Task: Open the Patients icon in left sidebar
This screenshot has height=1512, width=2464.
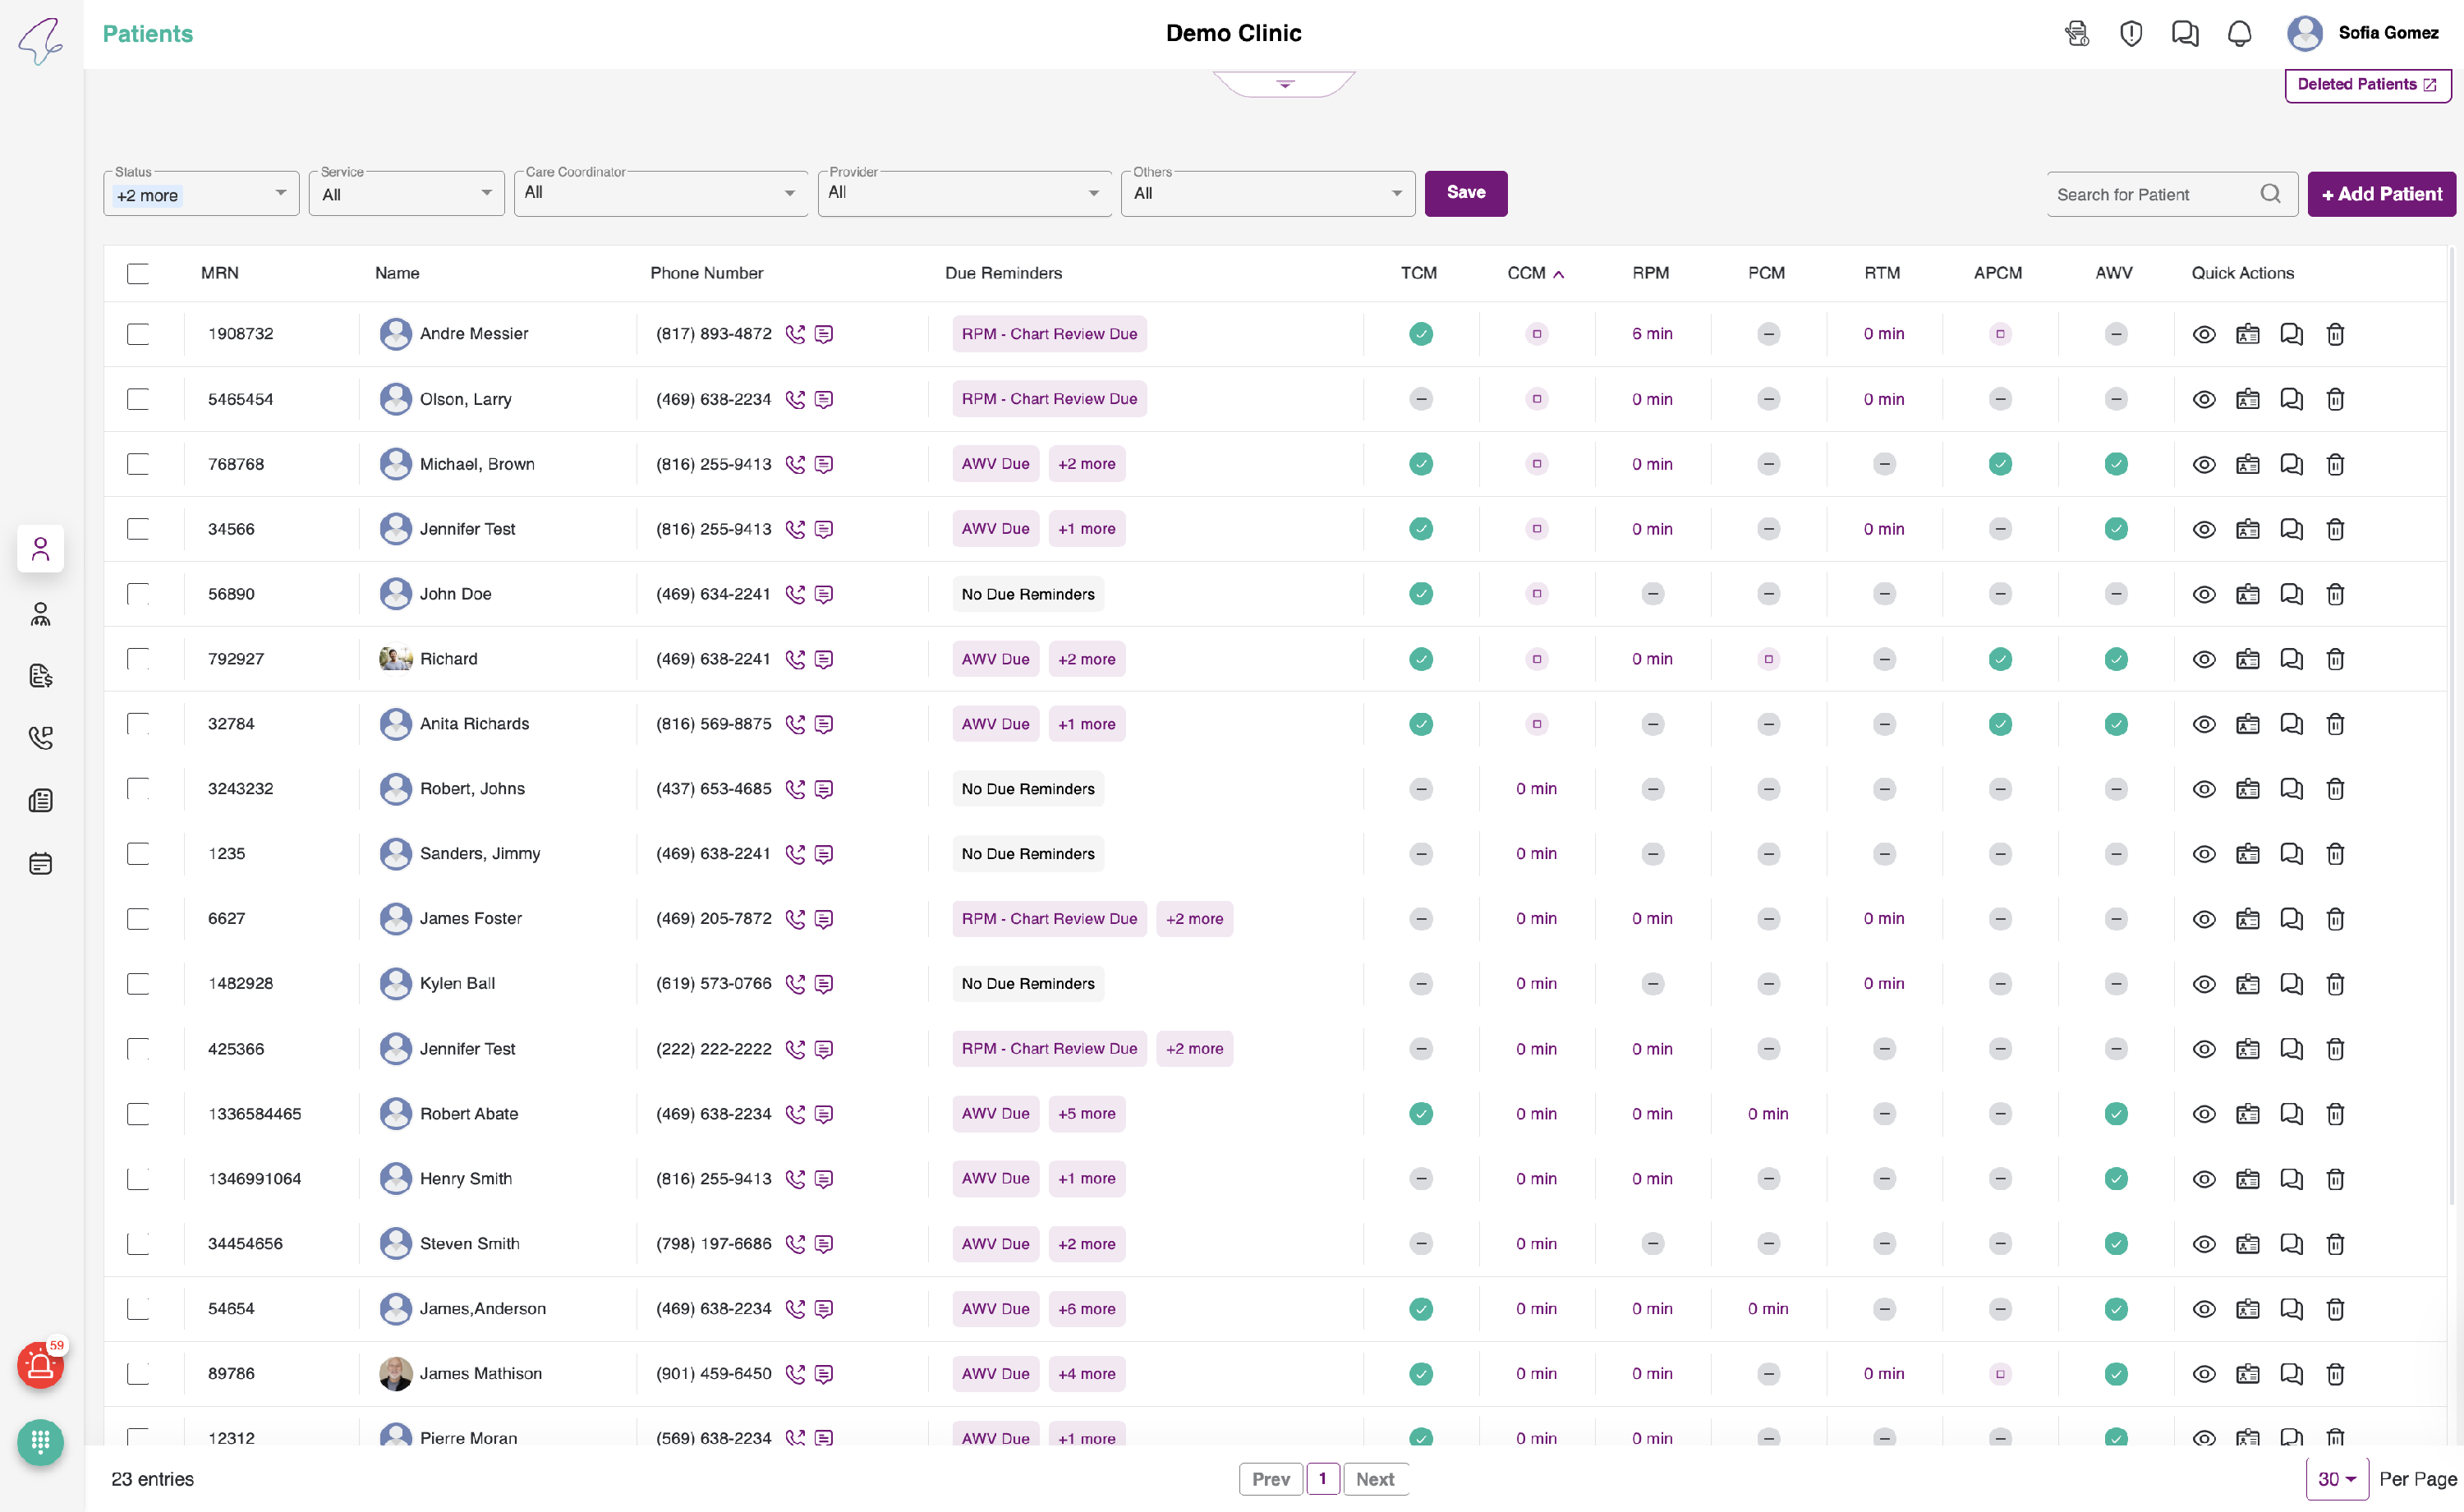Action: coord(40,549)
